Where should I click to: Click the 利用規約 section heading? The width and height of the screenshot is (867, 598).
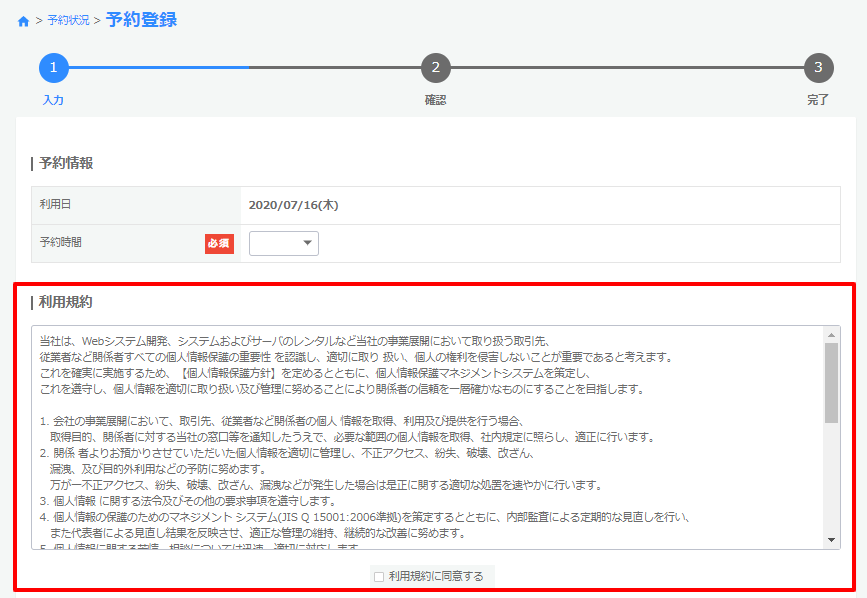tap(66, 302)
